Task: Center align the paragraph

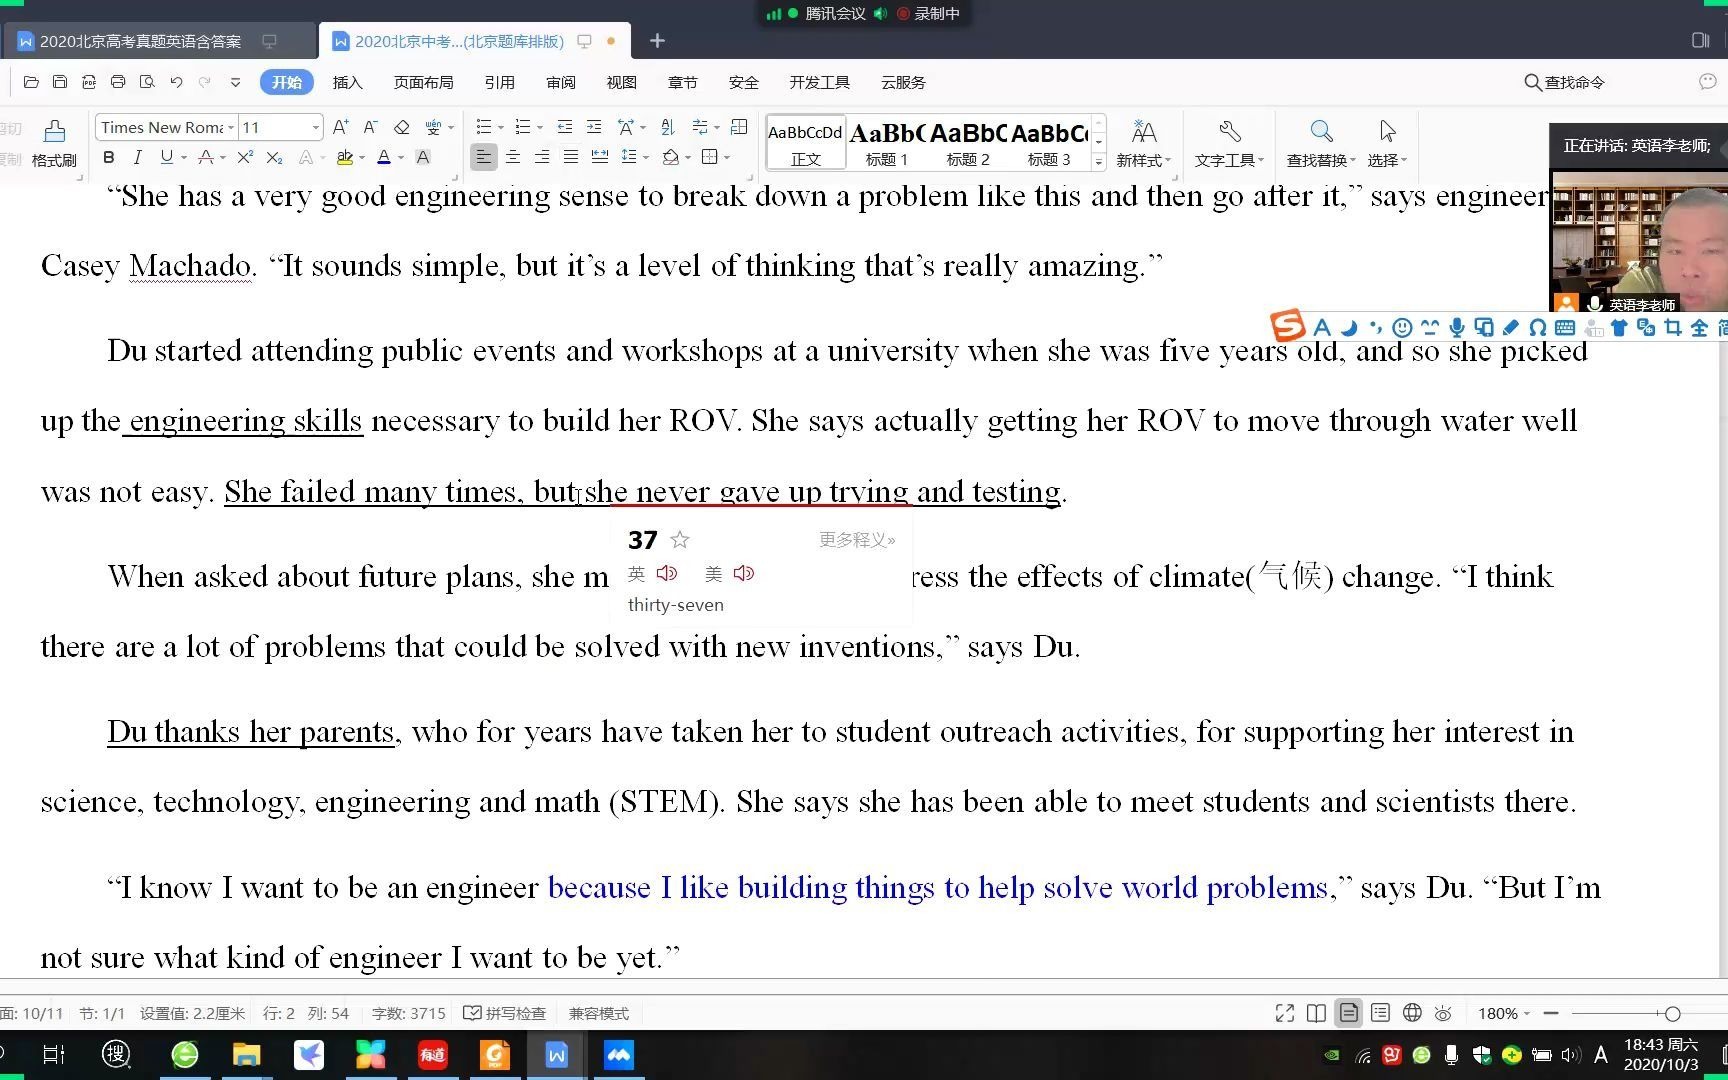Action: [513, 157]
